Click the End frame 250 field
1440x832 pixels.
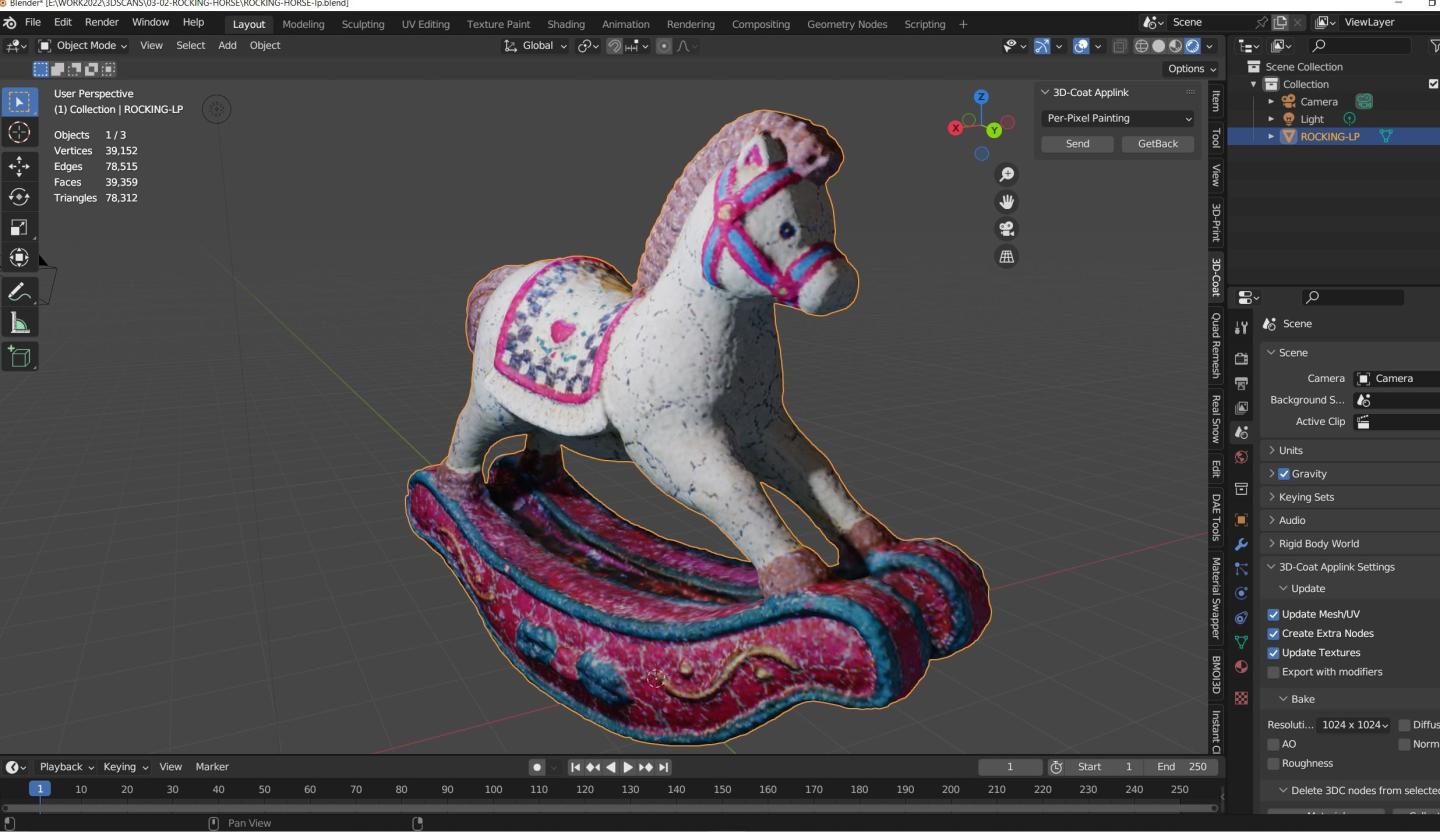[x=1181, y=767]
